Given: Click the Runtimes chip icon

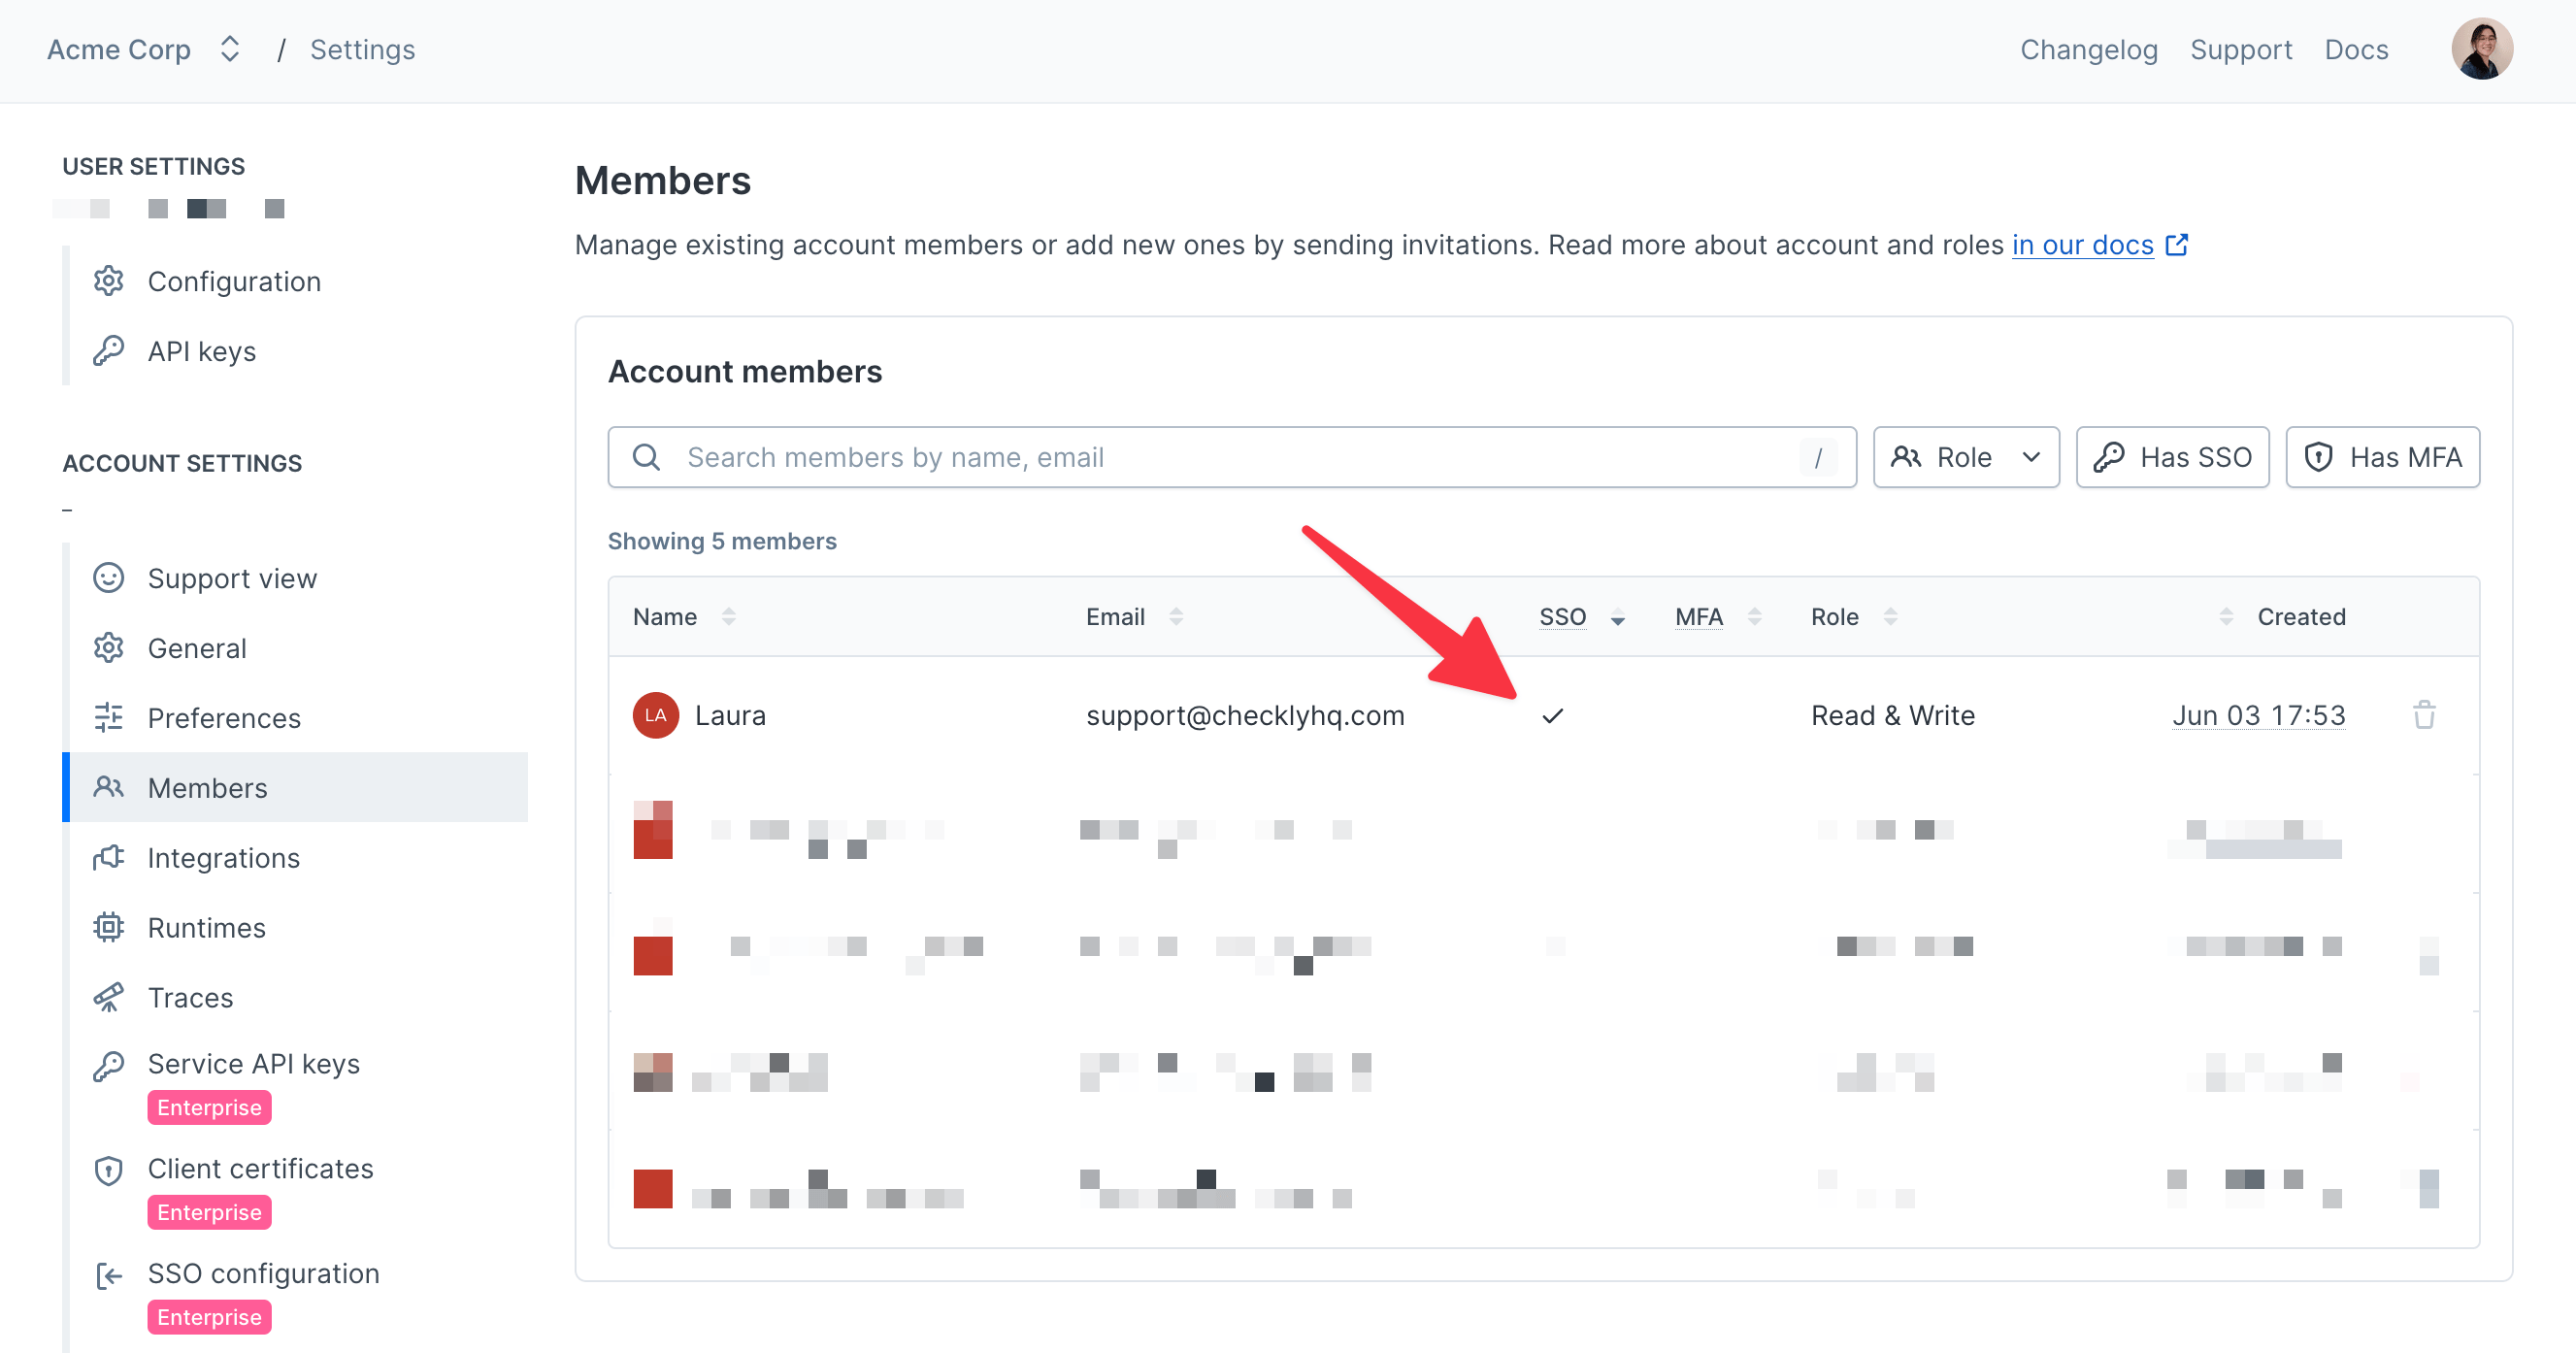Looking at the screenshot, I should 108,928.
